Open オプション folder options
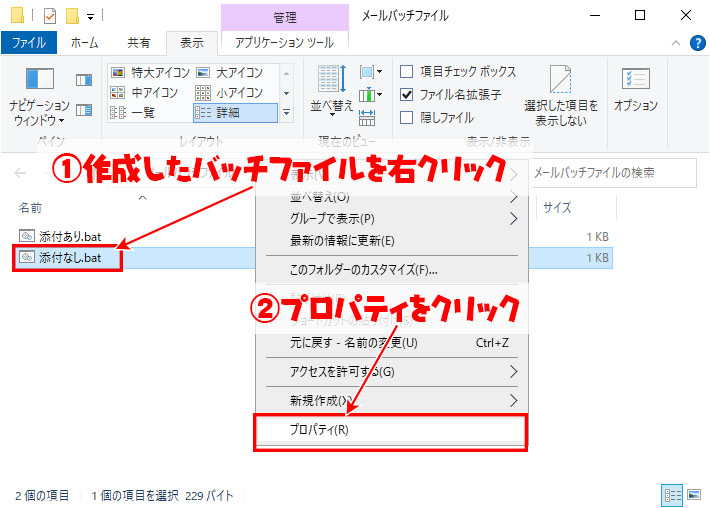Screen dimensions: 710x508 [x=636, y=89]
